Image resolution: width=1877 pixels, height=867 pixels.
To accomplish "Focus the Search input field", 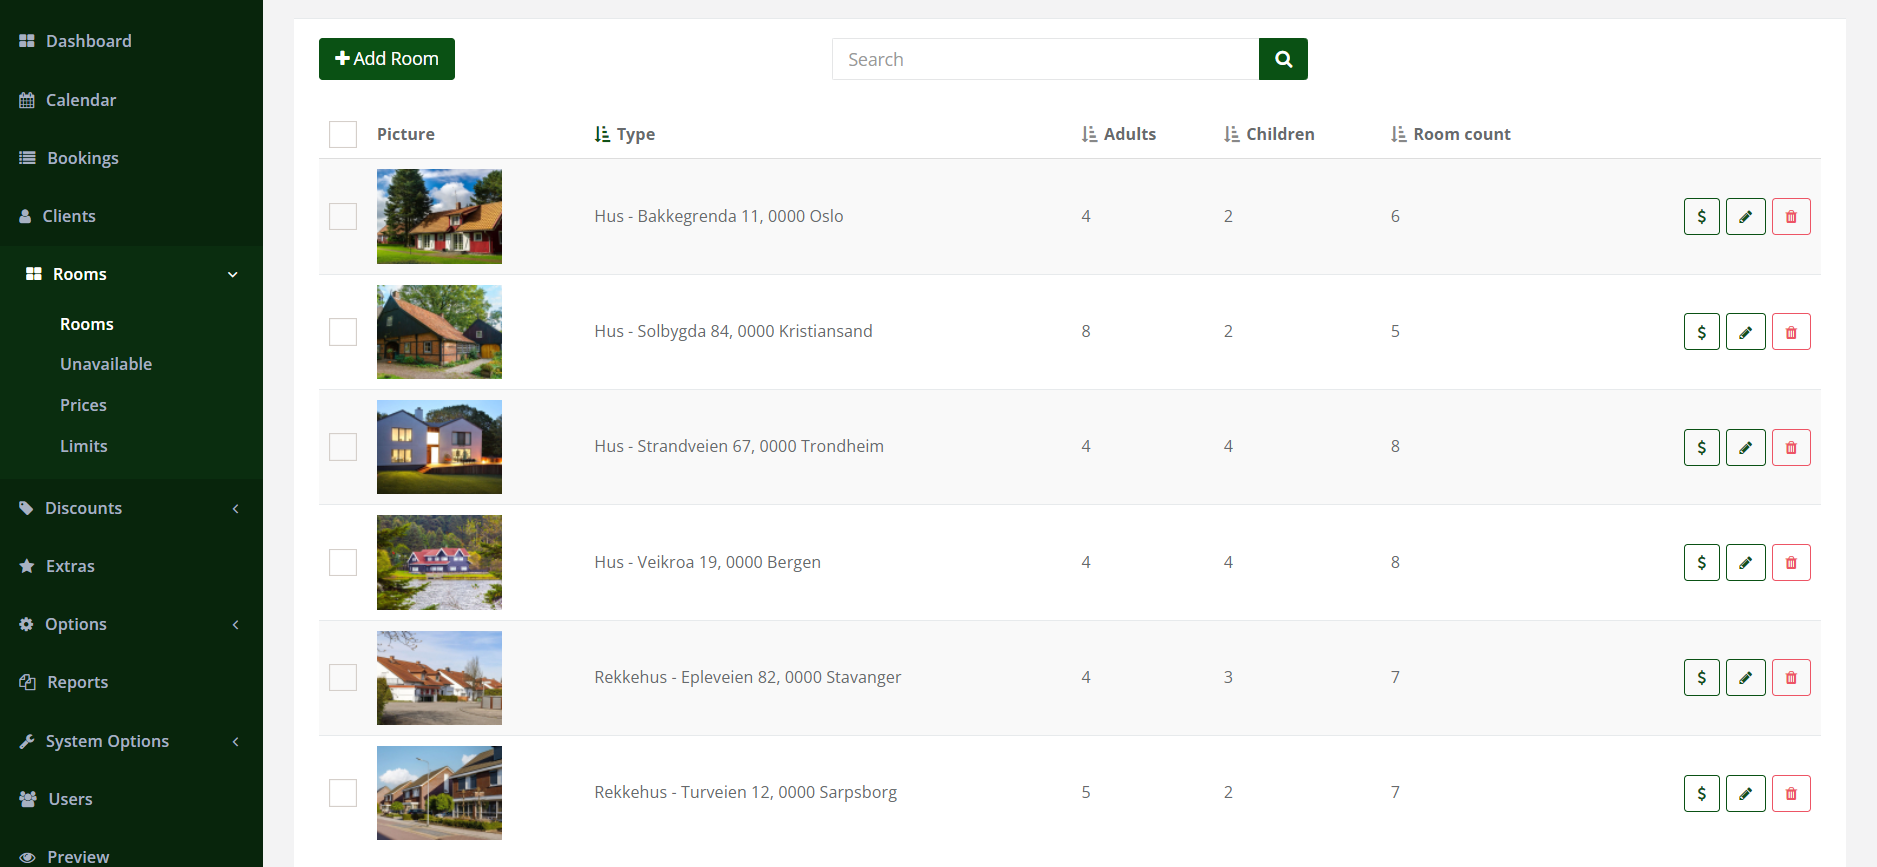I will tap(1045, 59).
